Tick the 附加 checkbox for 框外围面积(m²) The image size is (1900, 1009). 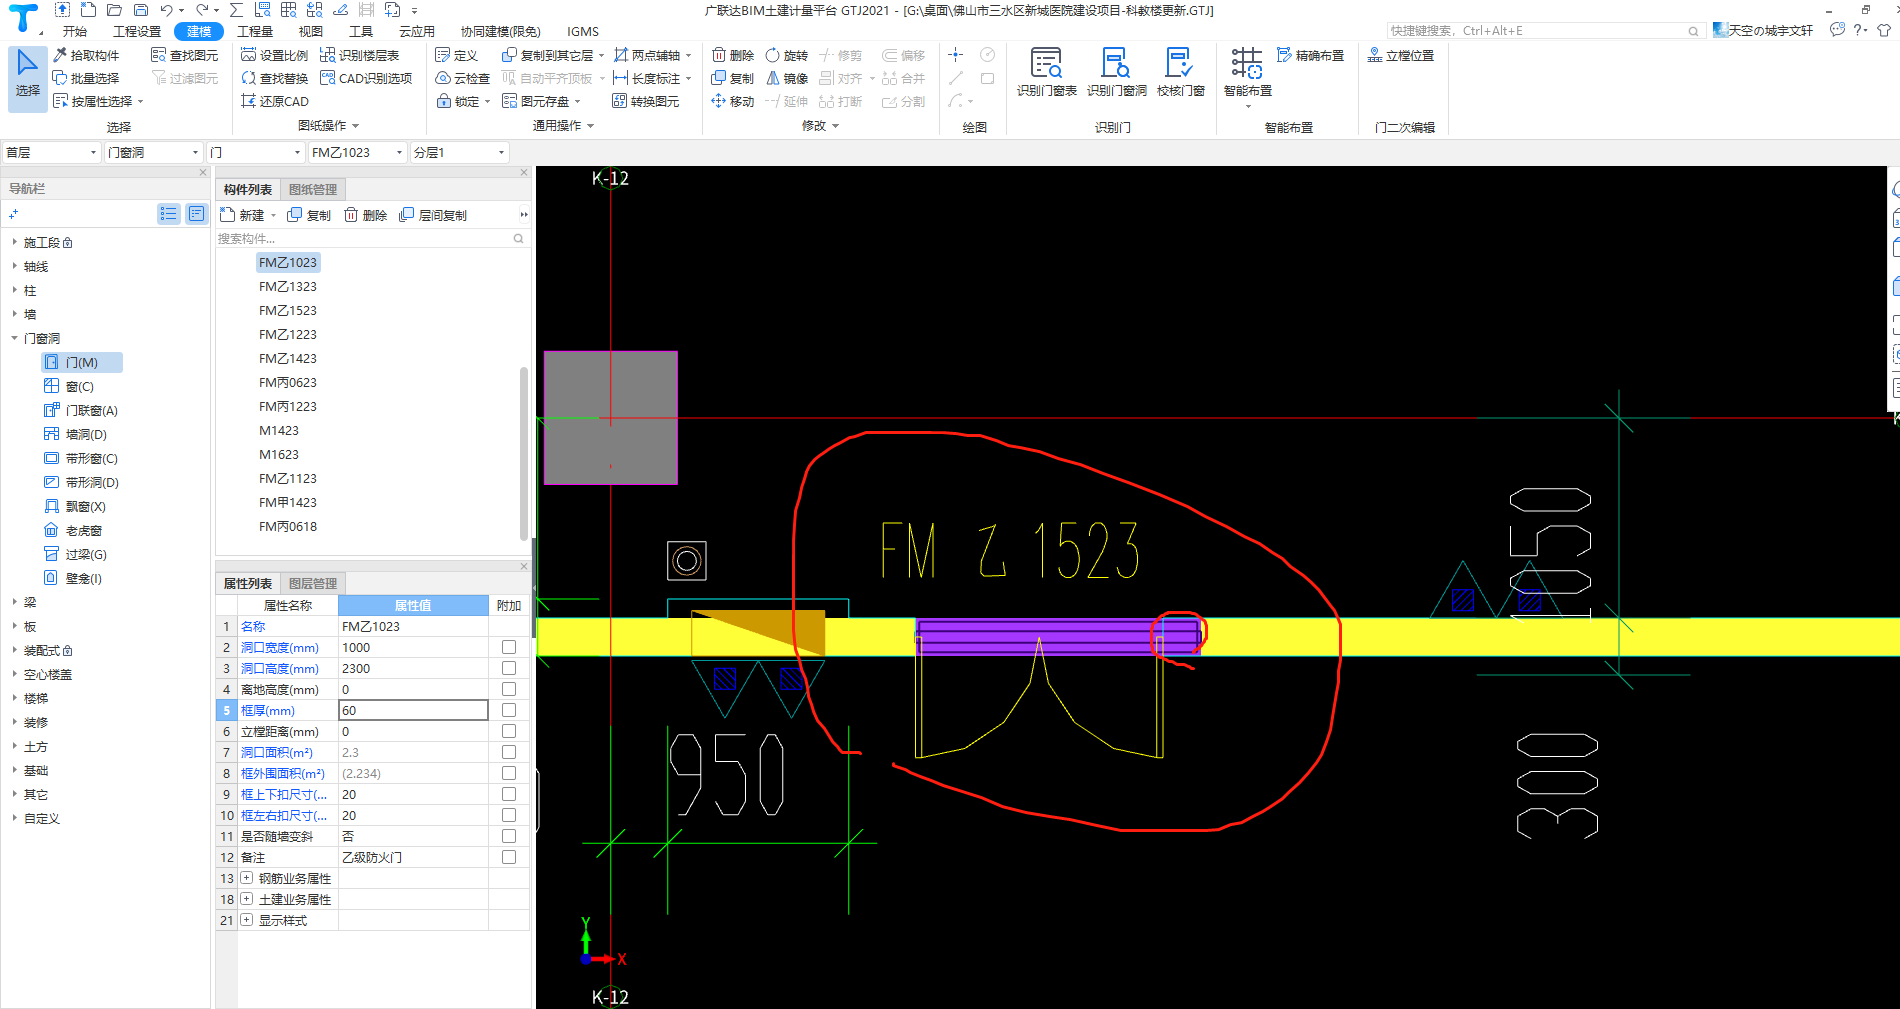tap(509, 773)
